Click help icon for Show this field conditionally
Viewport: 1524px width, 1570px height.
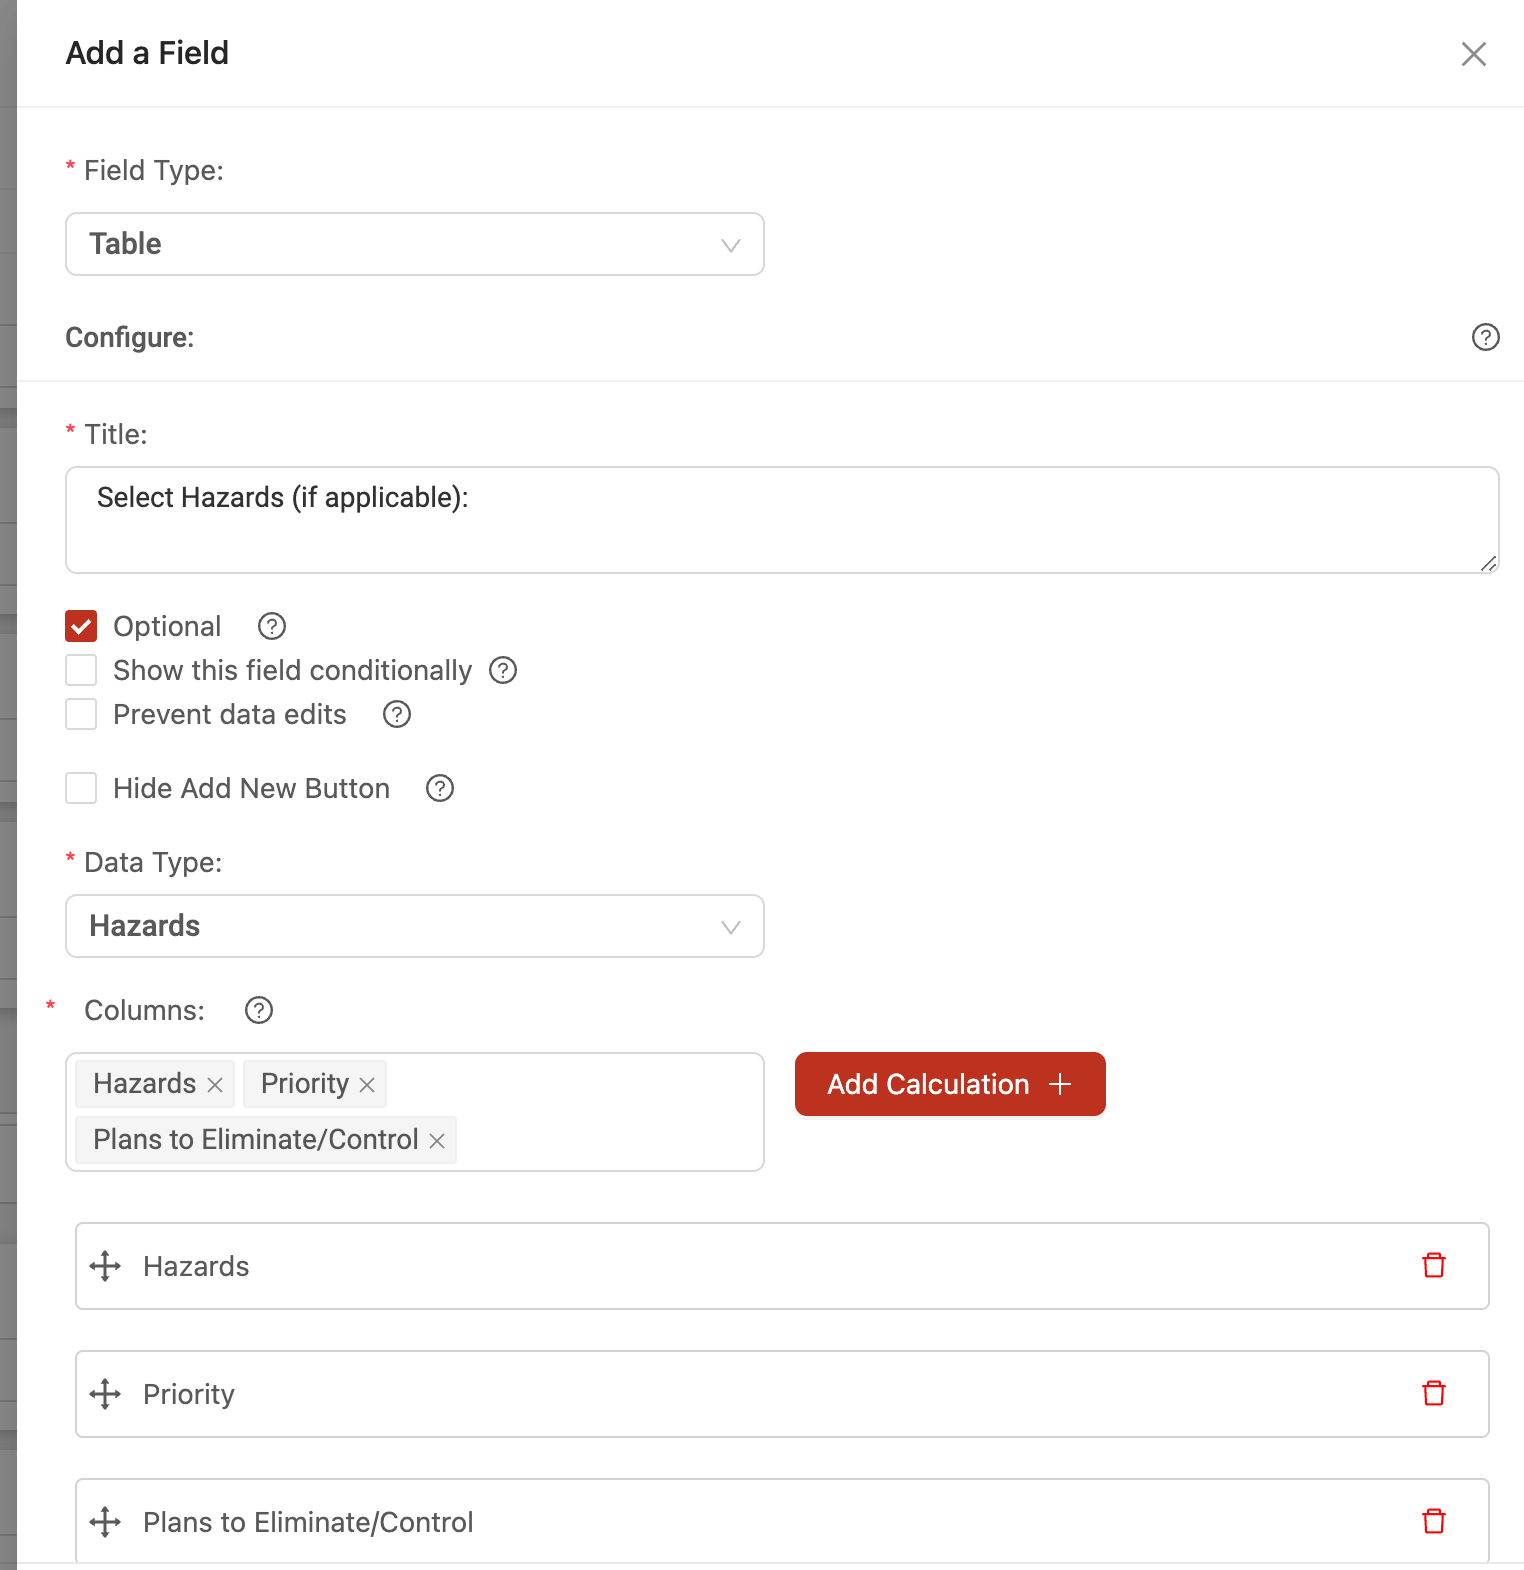coord(503,670)
